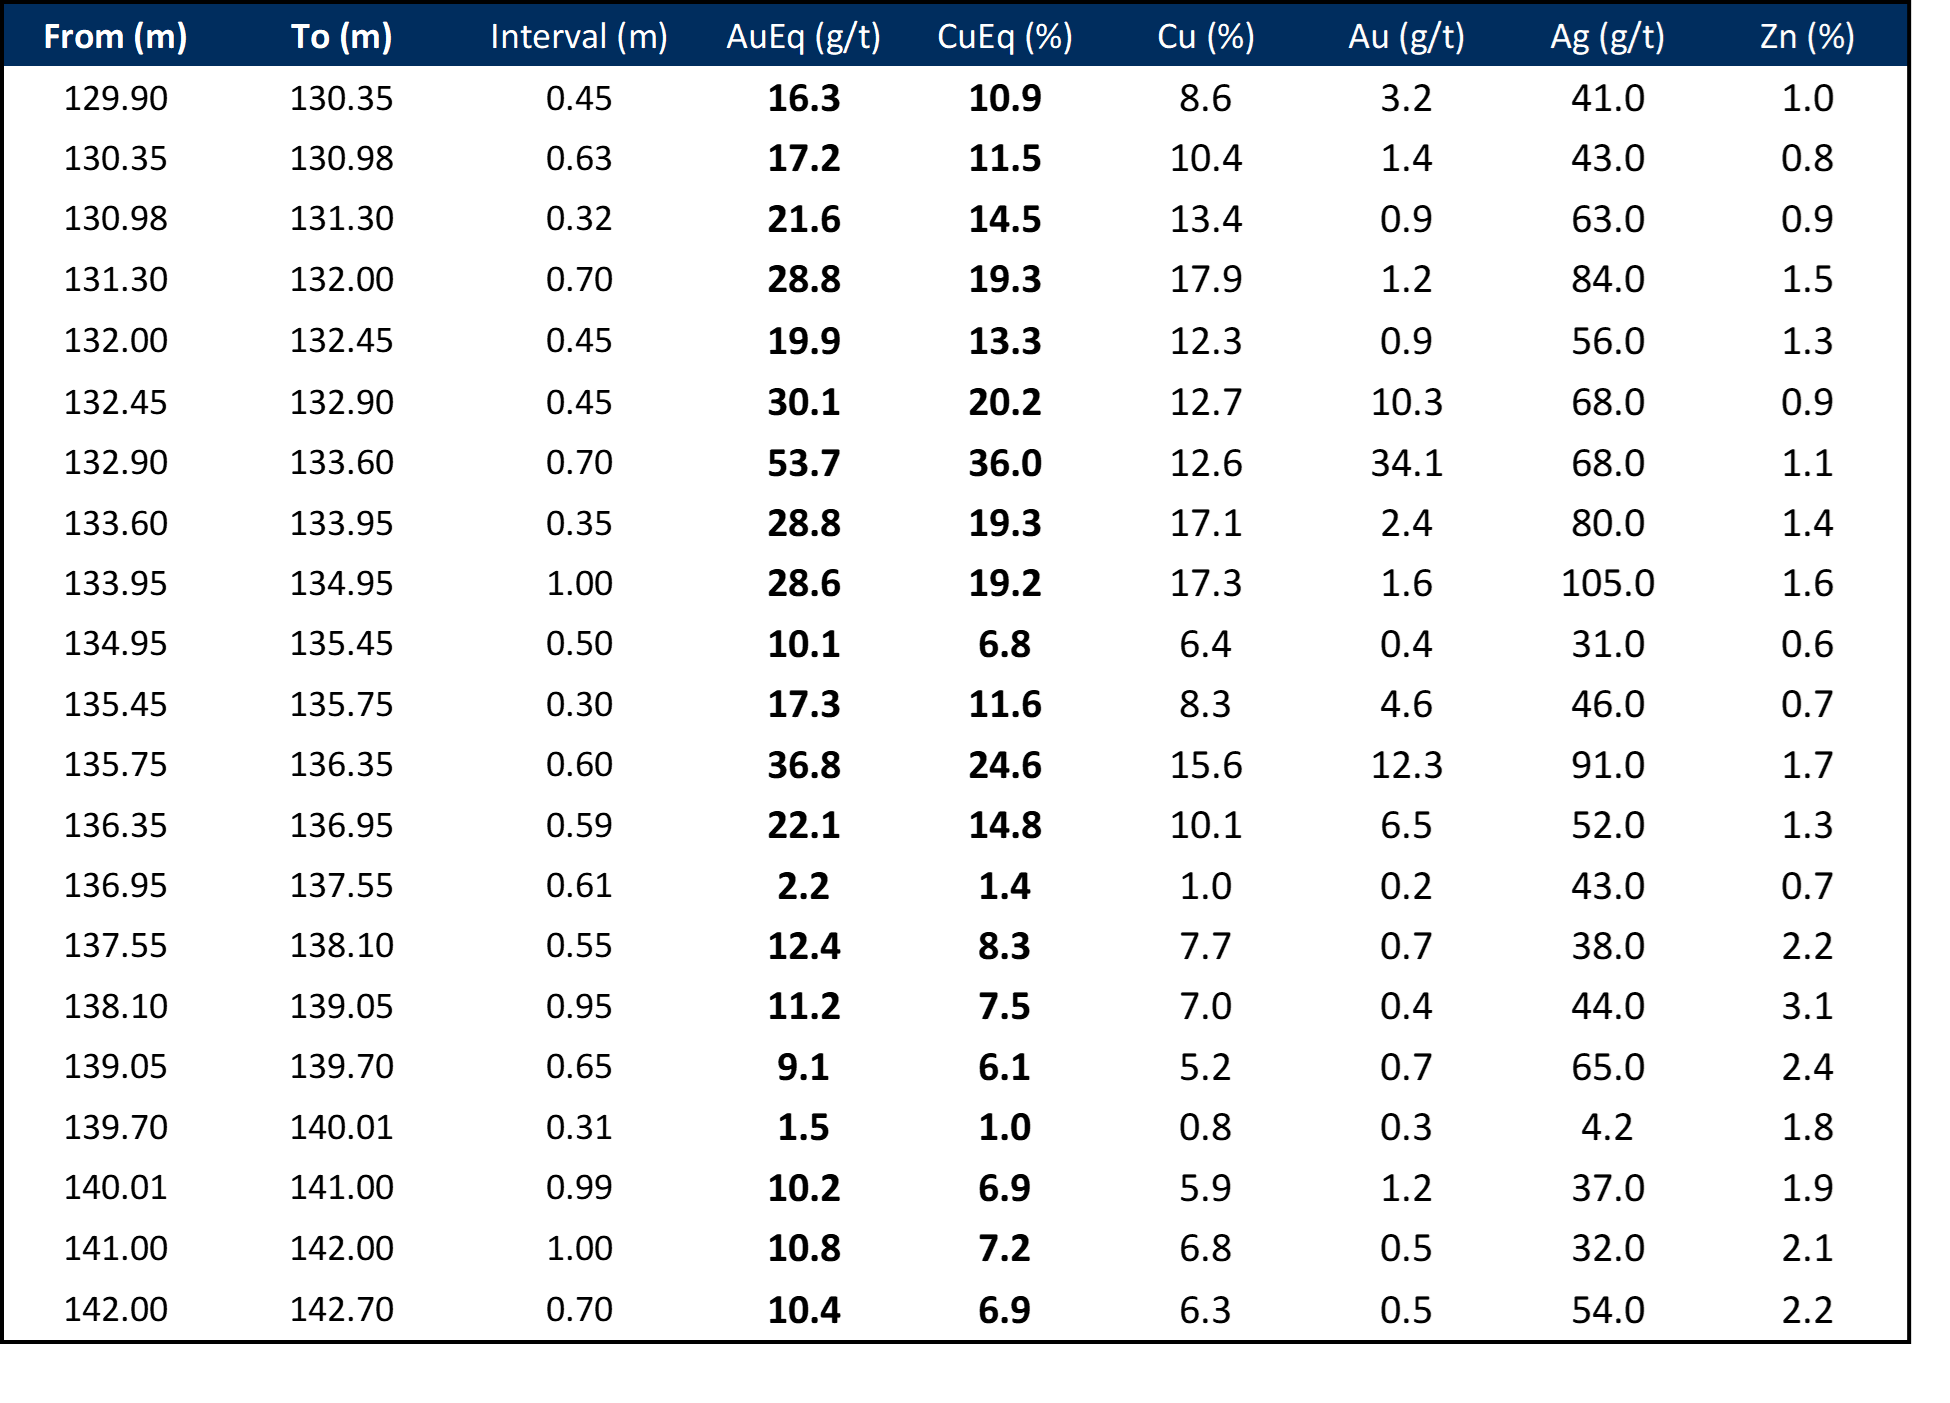This screenshot has height=1403, width=1950.
Task: Select Zn value 3.1
Action: tap(1808, 1006)
